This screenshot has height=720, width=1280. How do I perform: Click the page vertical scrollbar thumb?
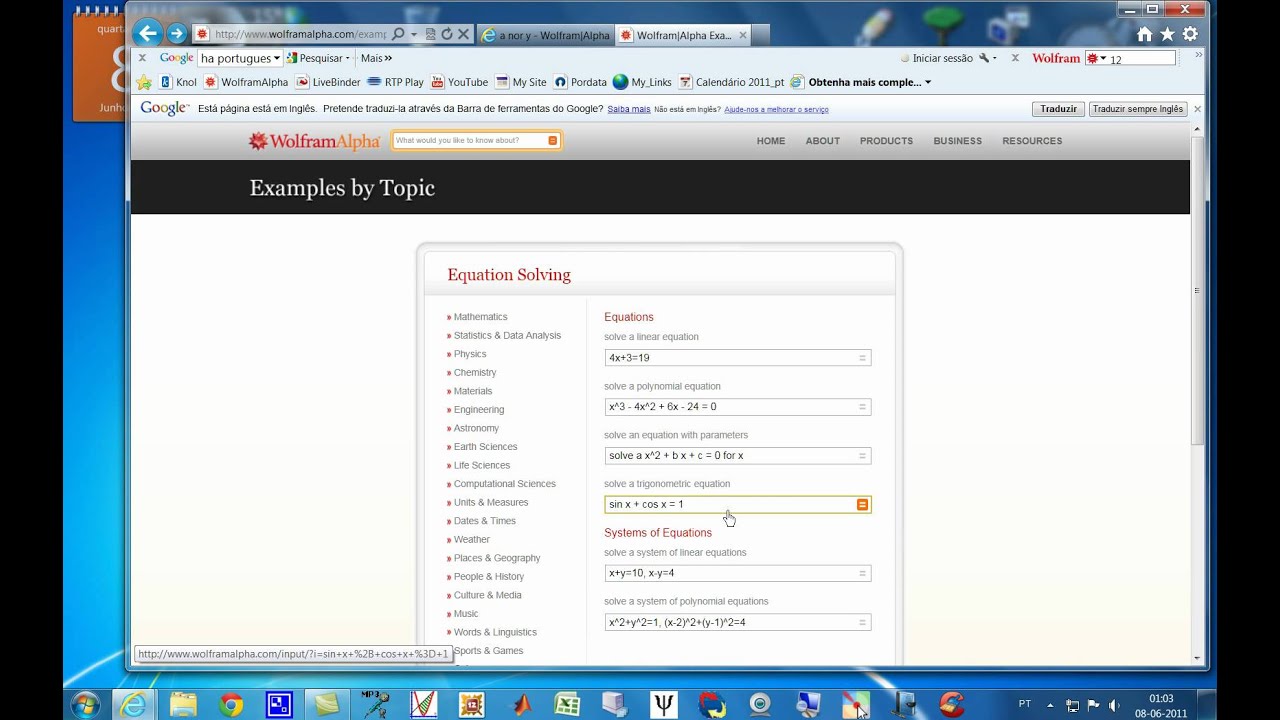1197,290
